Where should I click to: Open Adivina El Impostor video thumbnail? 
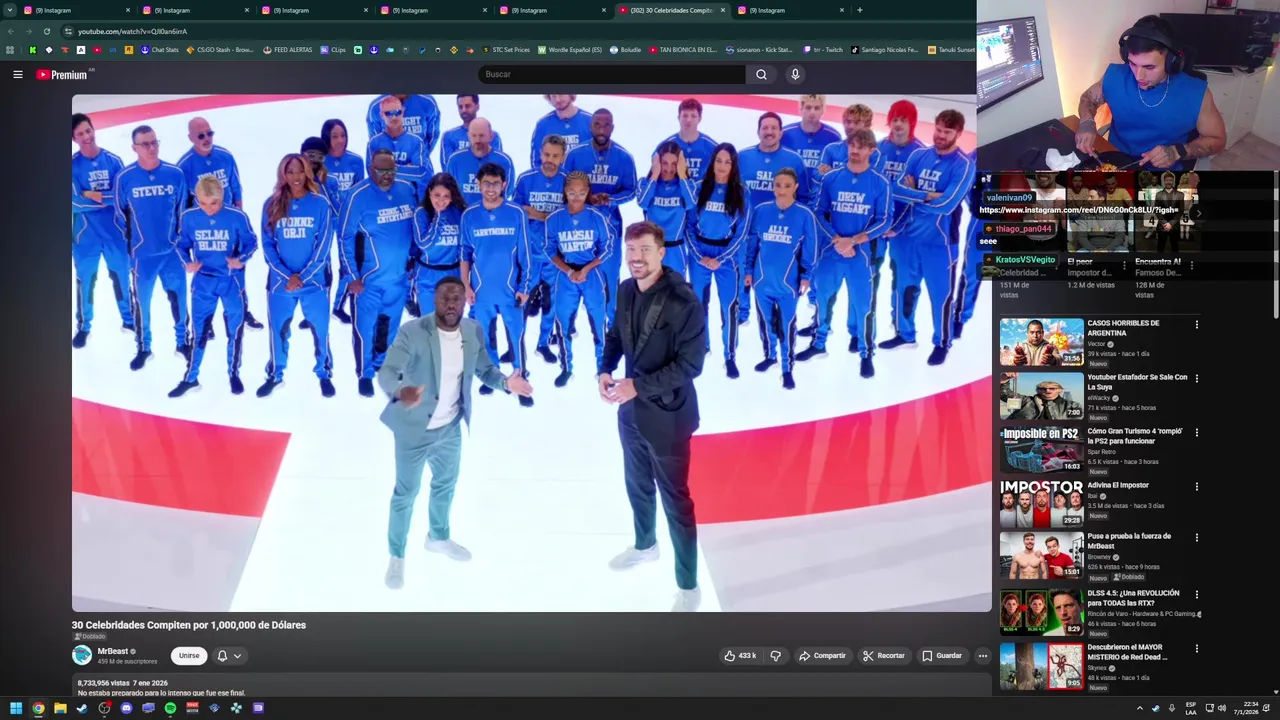pos(1042,504)
